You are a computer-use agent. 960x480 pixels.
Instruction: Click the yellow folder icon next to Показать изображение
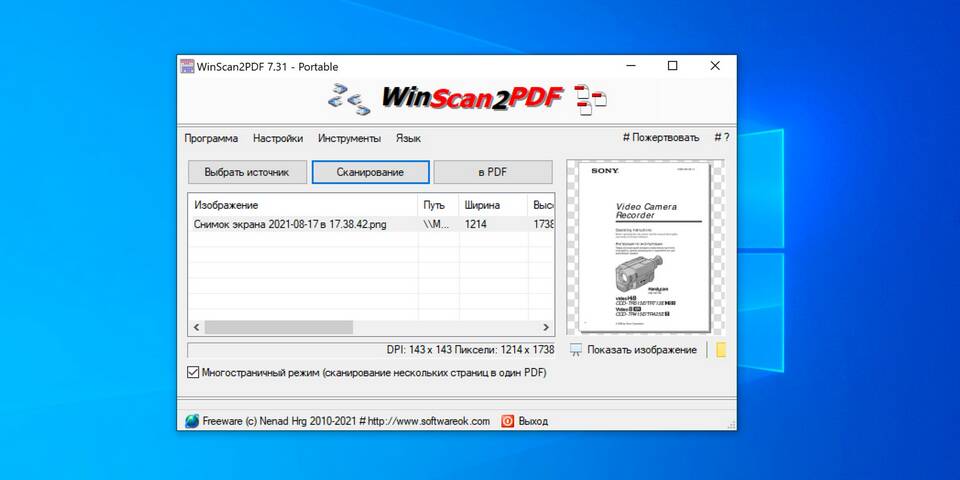pos(721,350)
